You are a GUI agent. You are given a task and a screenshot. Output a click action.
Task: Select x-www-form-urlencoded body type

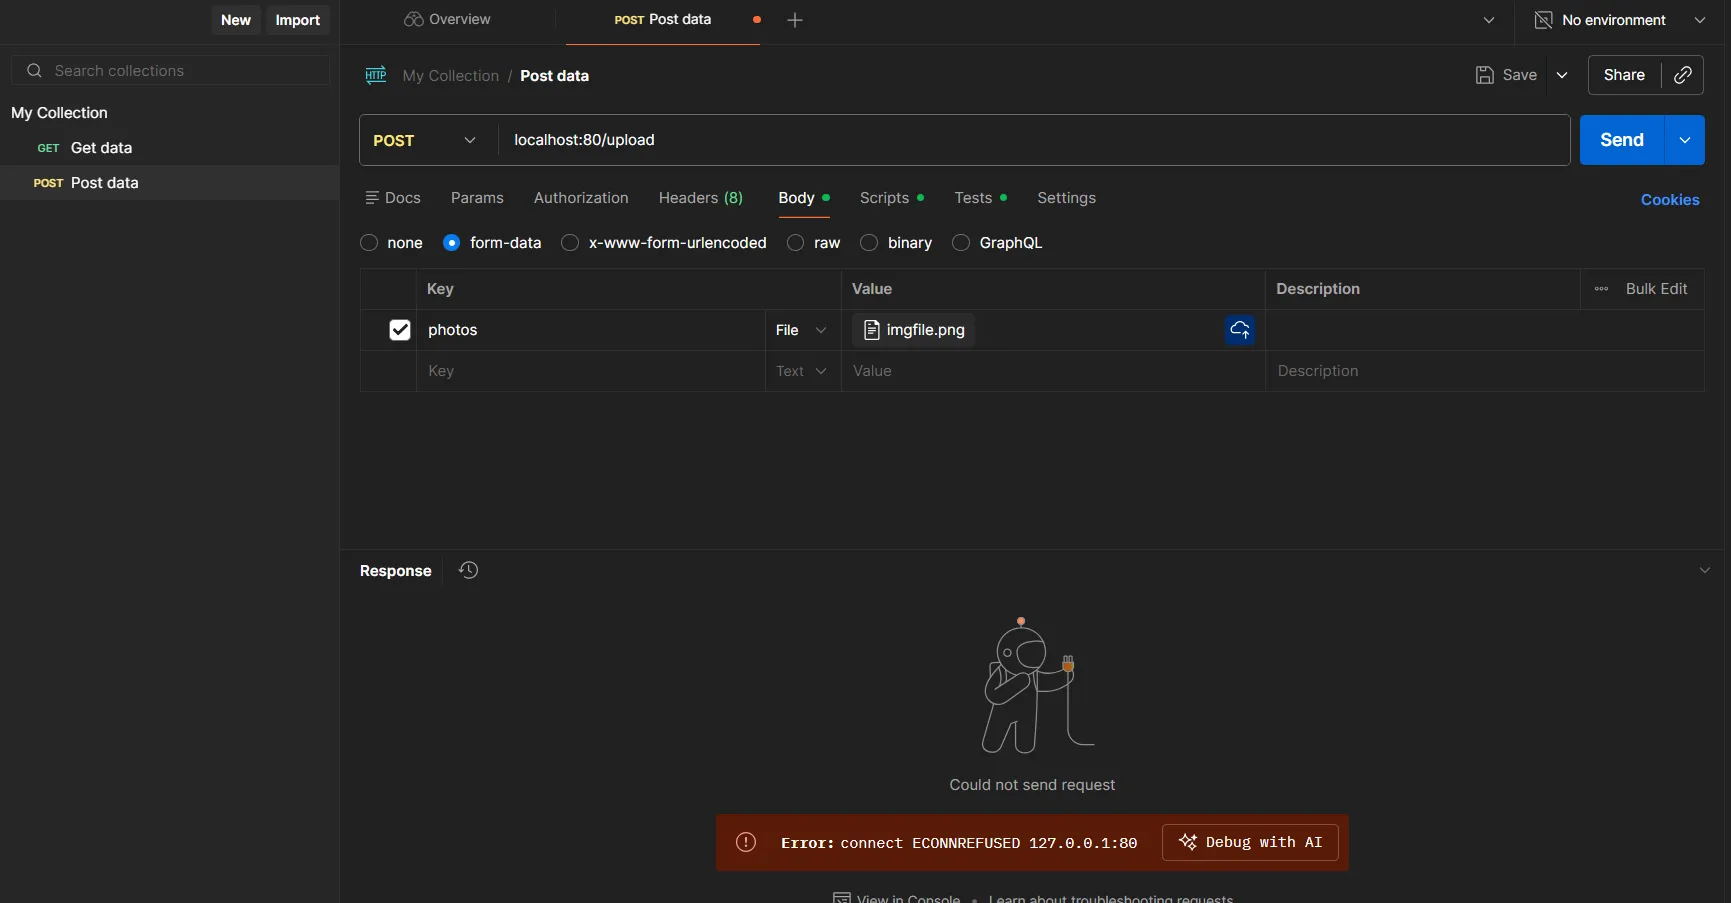click(570, 243)
